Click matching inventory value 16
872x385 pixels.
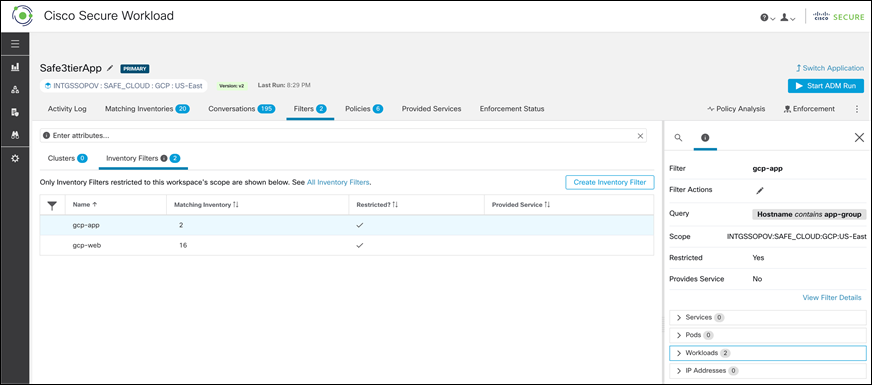(183, 245)
